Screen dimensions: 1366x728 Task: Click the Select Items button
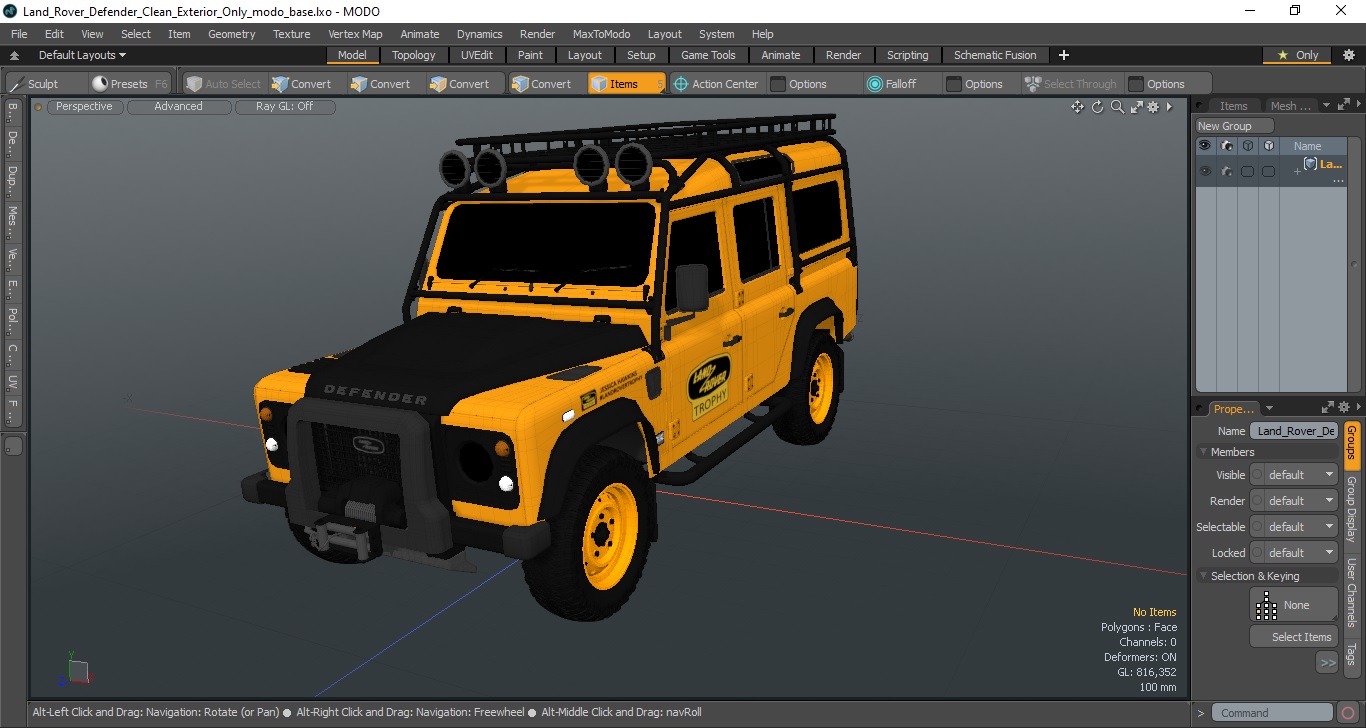point(1294,637)
